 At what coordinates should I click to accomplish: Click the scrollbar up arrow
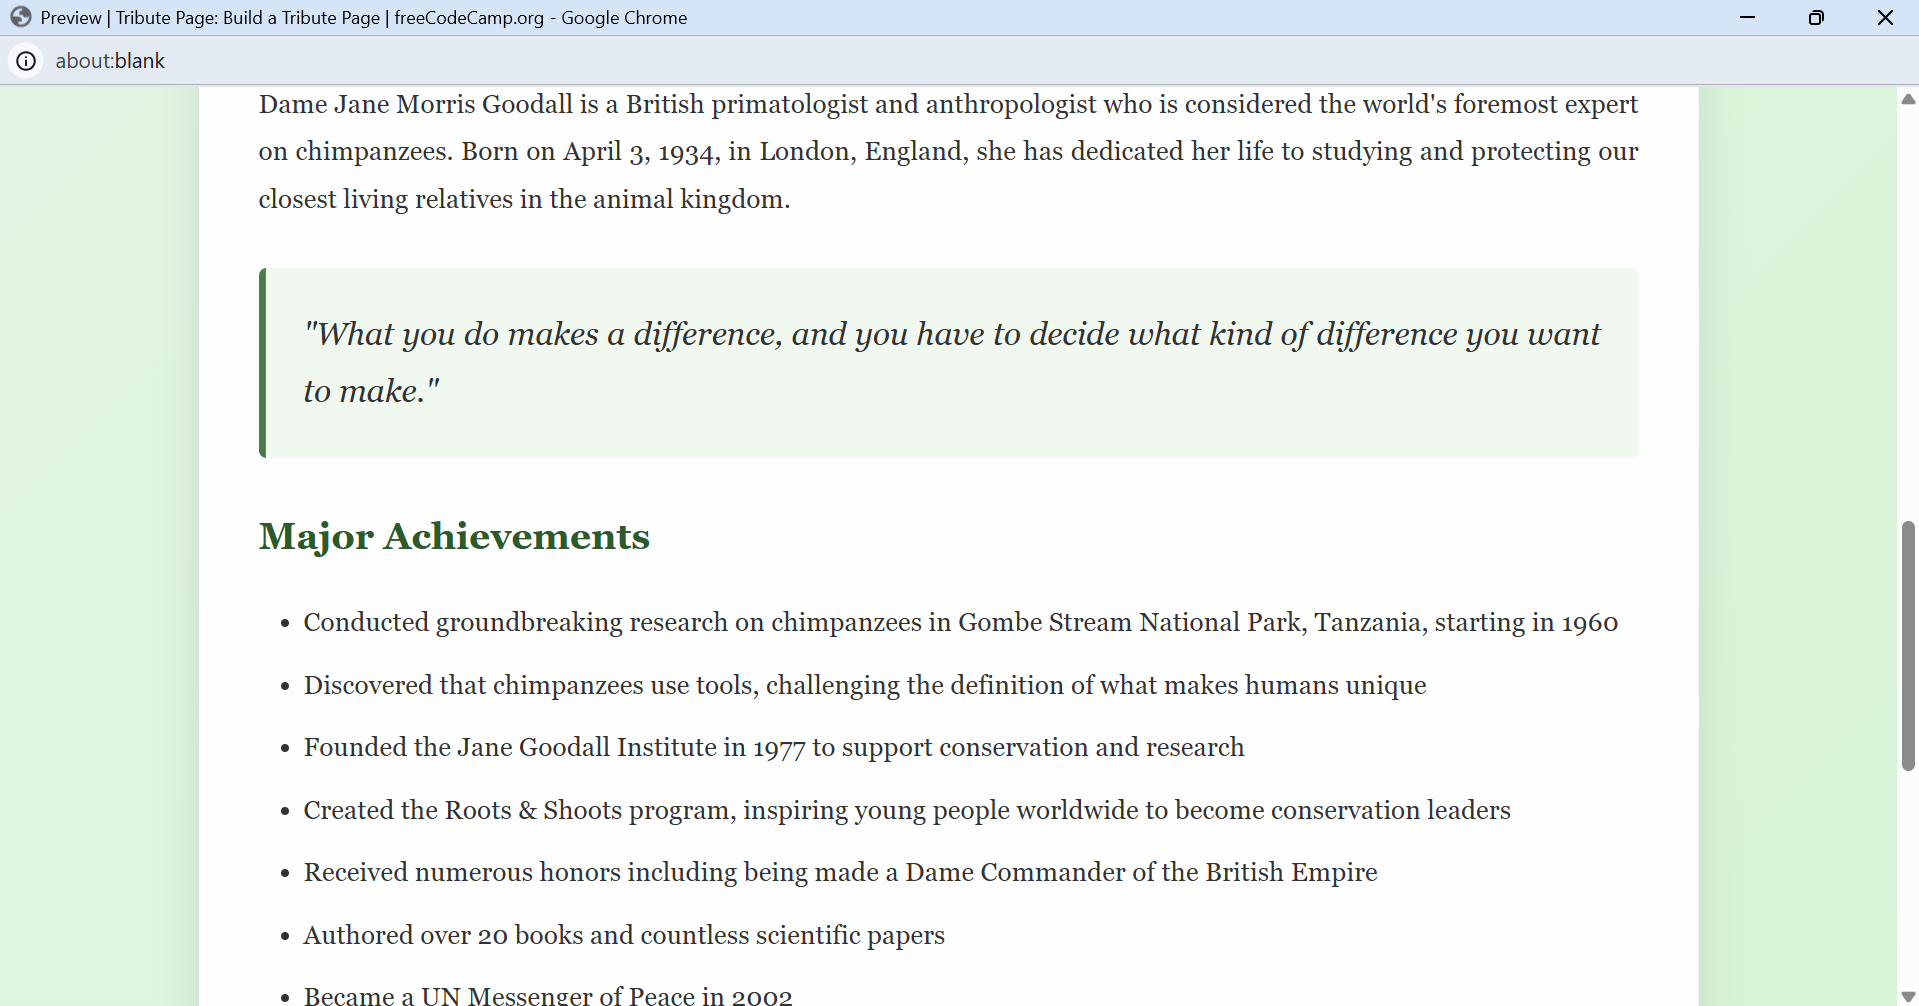coord(1908,99)
